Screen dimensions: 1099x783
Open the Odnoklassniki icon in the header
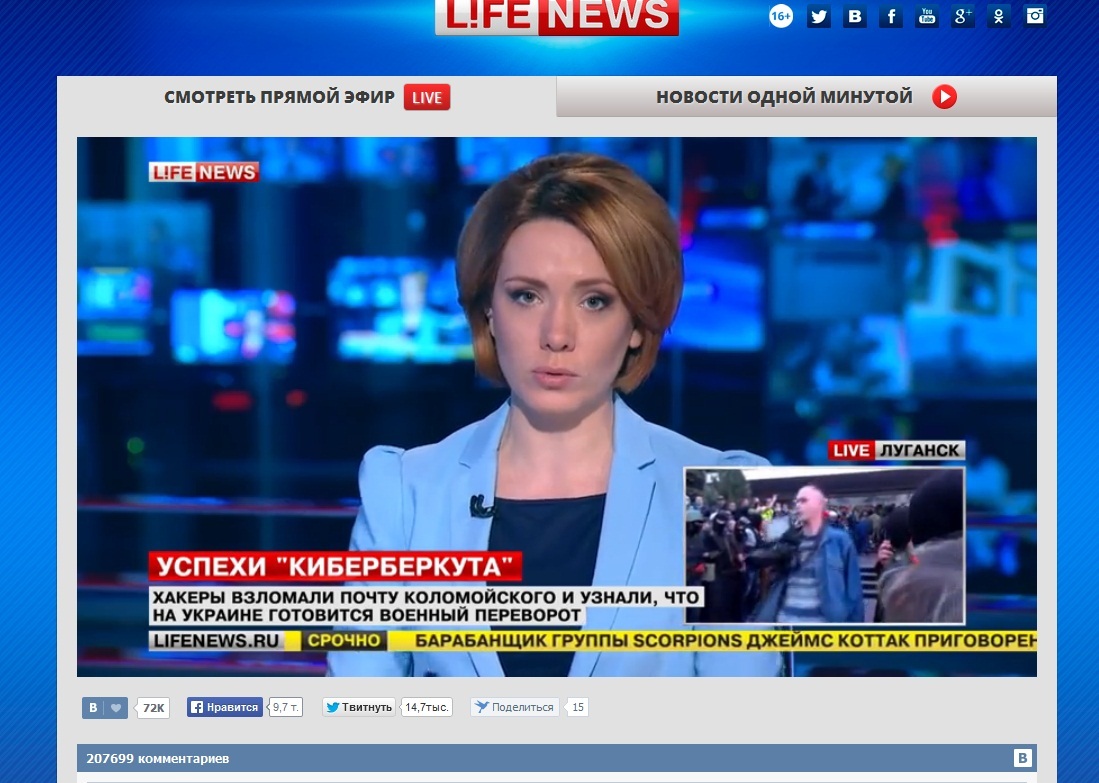coord(999,16)
